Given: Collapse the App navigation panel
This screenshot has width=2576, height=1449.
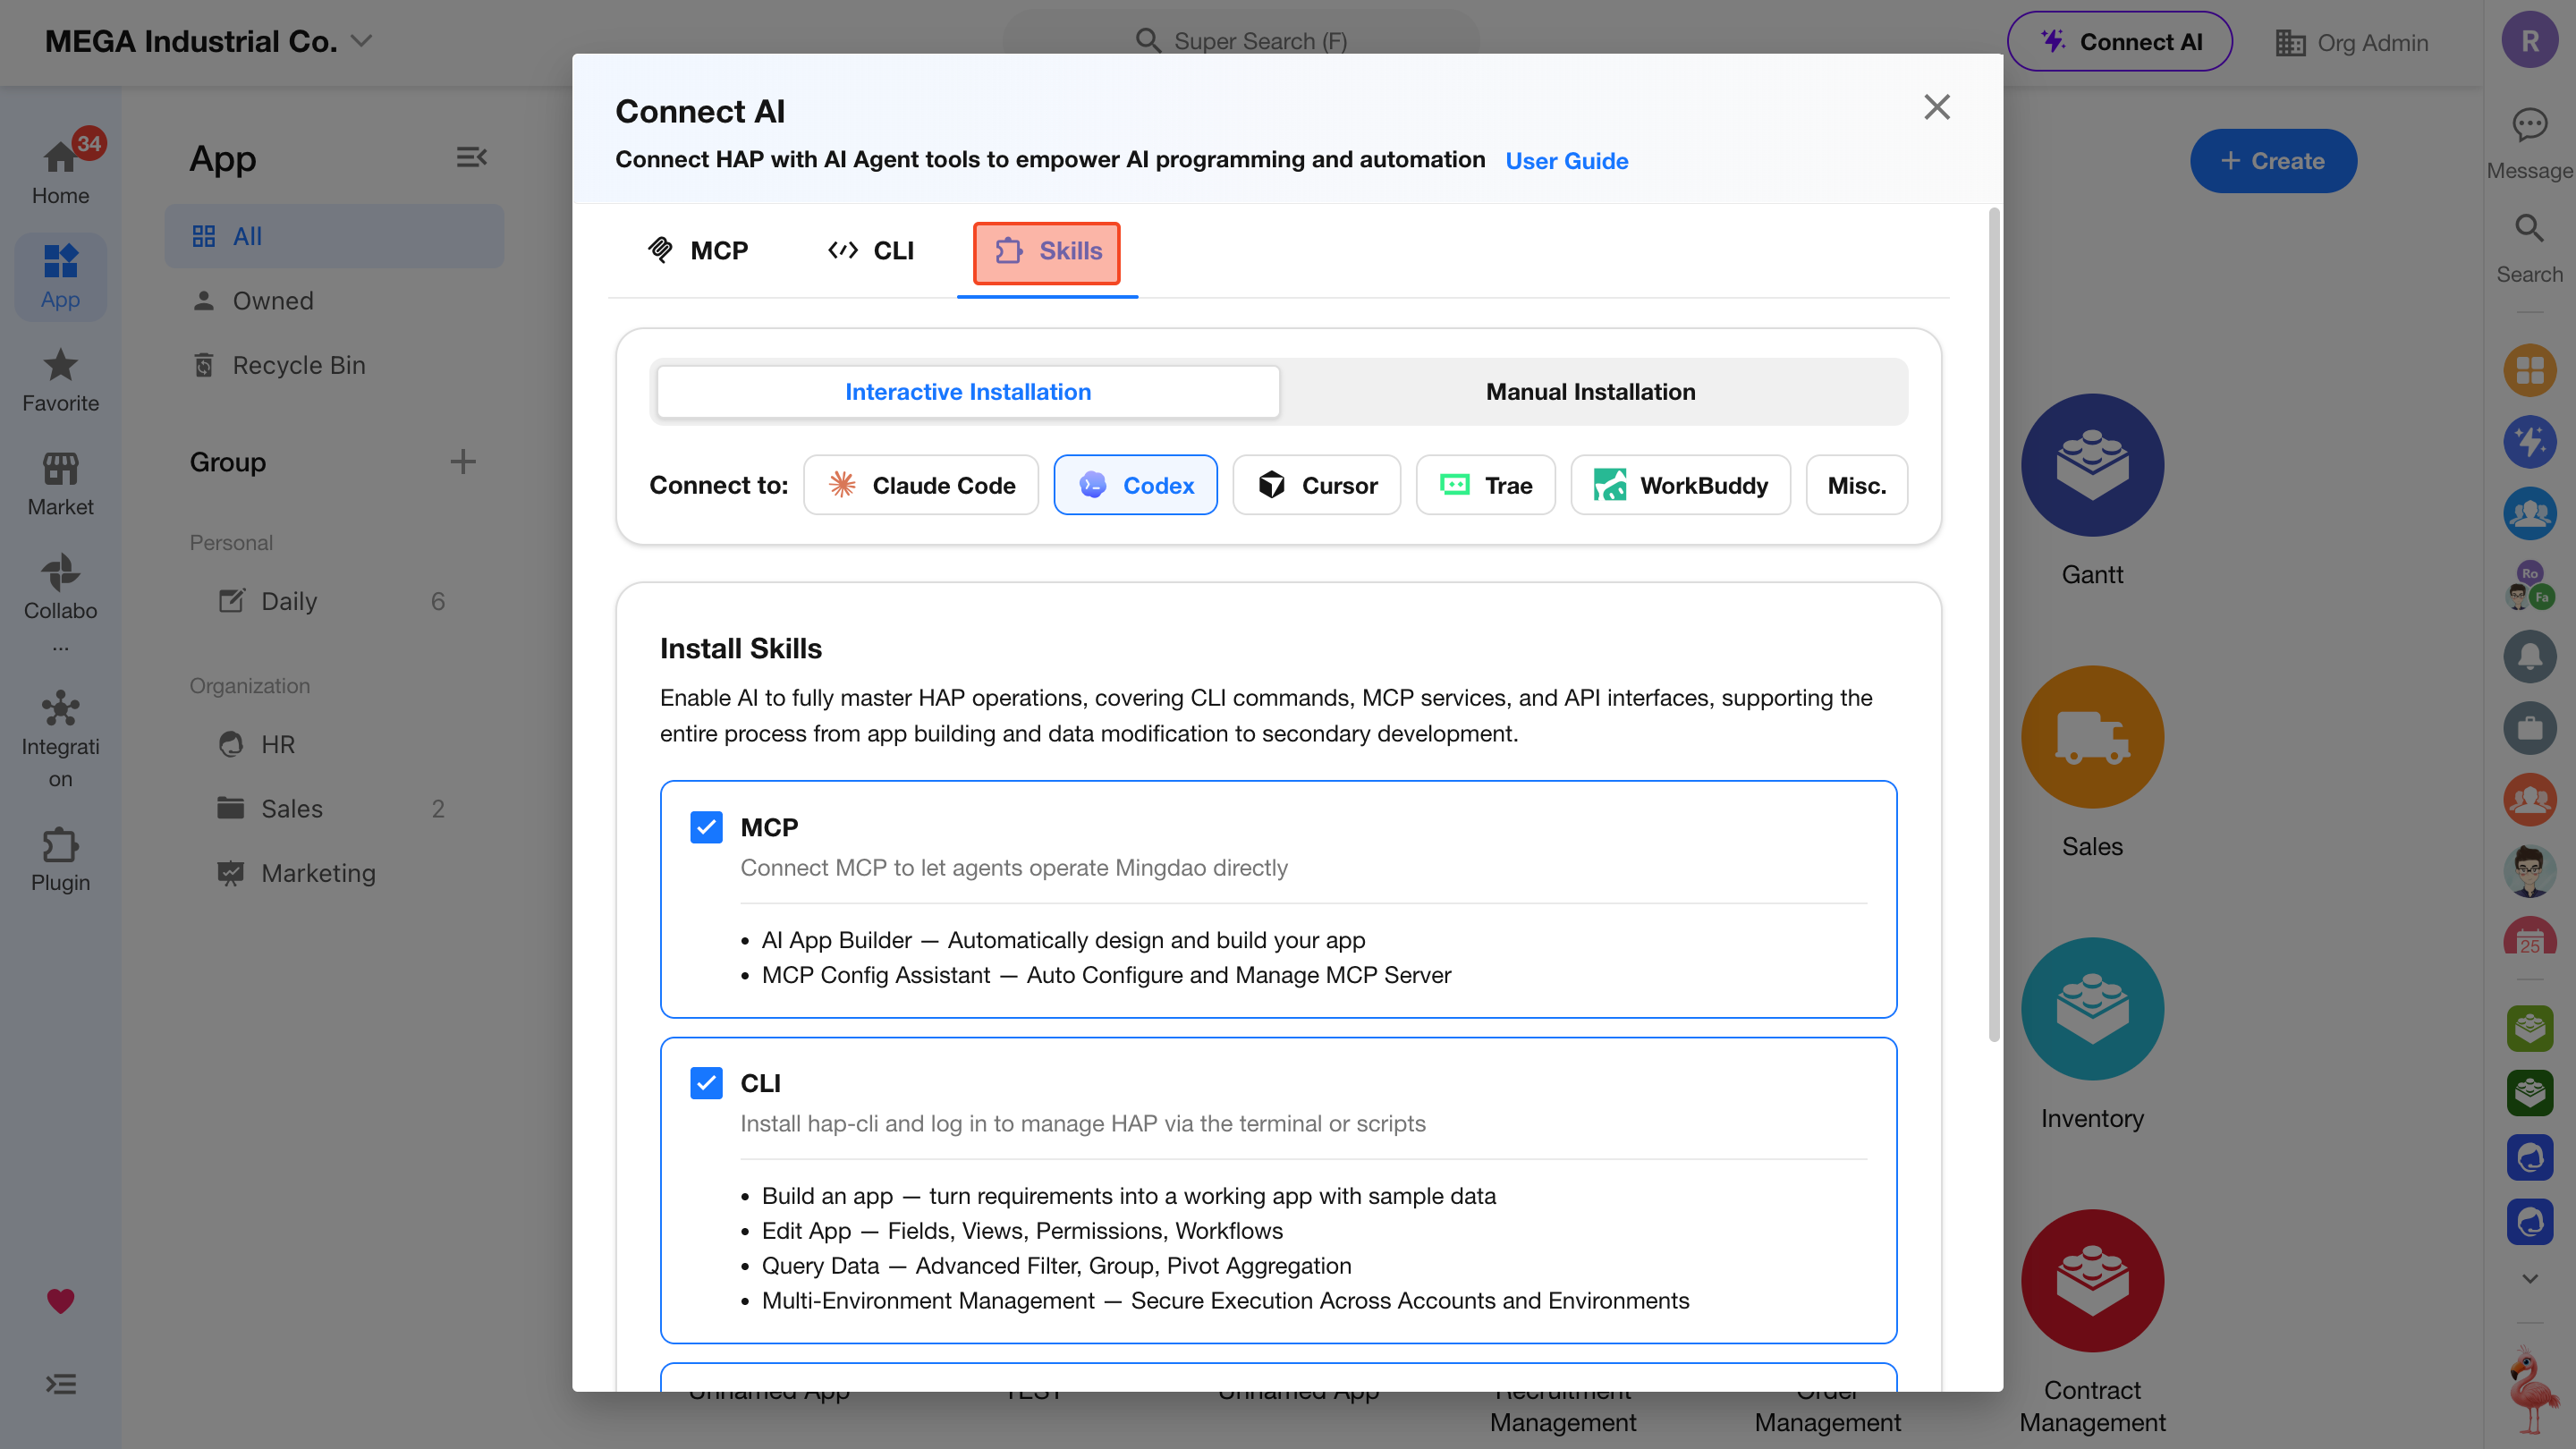Looking at the screenshot, I should pyautogui.click(x=471, y=157).
